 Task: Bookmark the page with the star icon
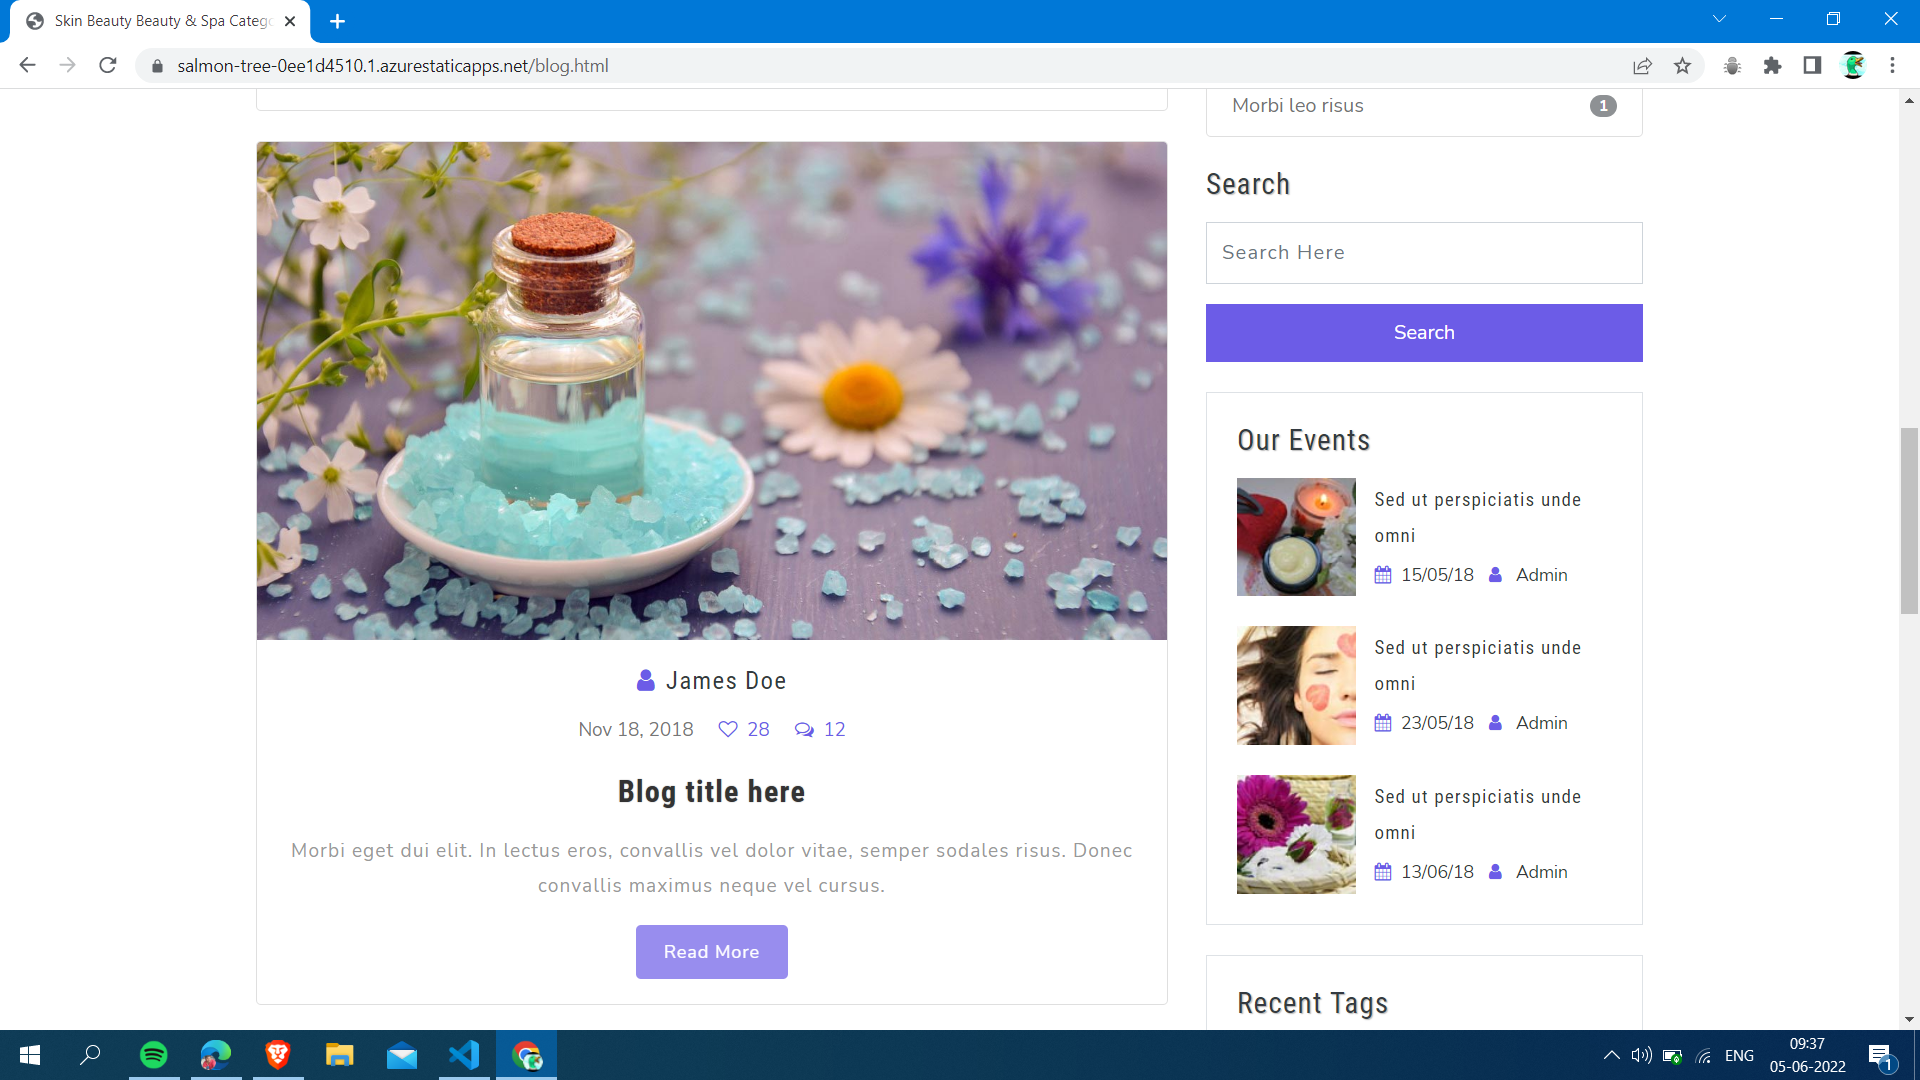[1683, 66]
